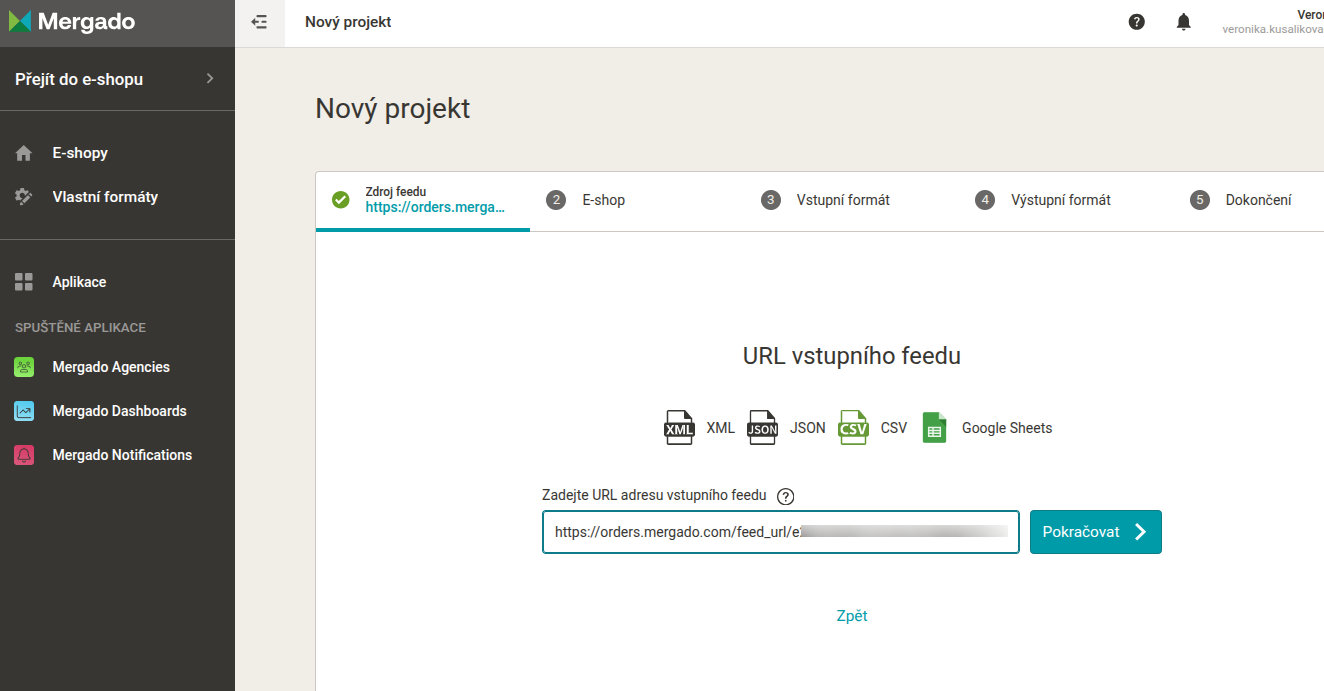Open Vlastní formáty in the sidebar
The width and height of the screenshot is (1324, 691).
pos(104,197)
